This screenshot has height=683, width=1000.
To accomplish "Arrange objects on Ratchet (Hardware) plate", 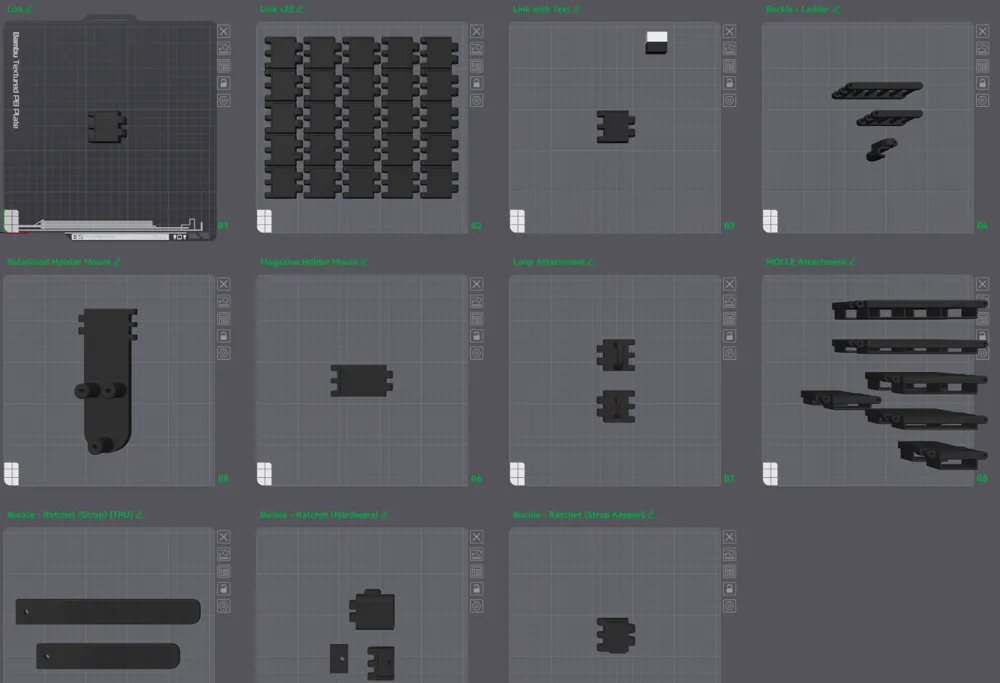I will point(476,571).
